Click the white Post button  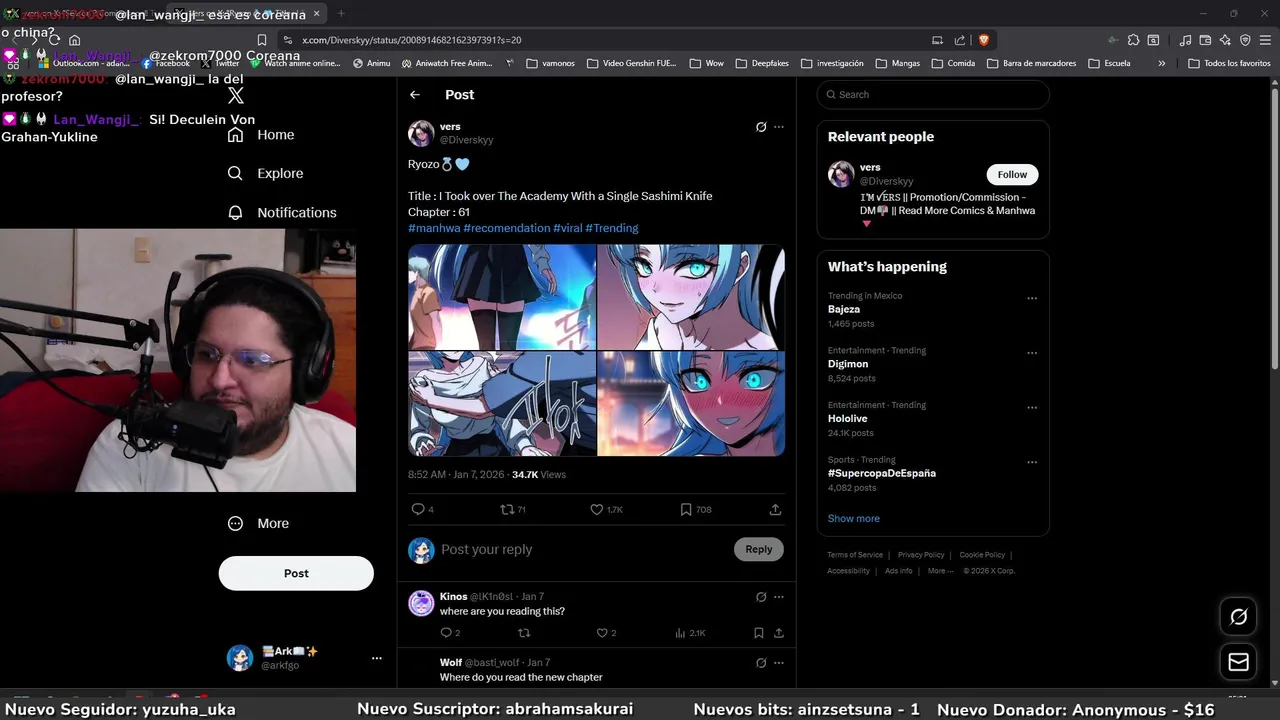tap(296, 573)
